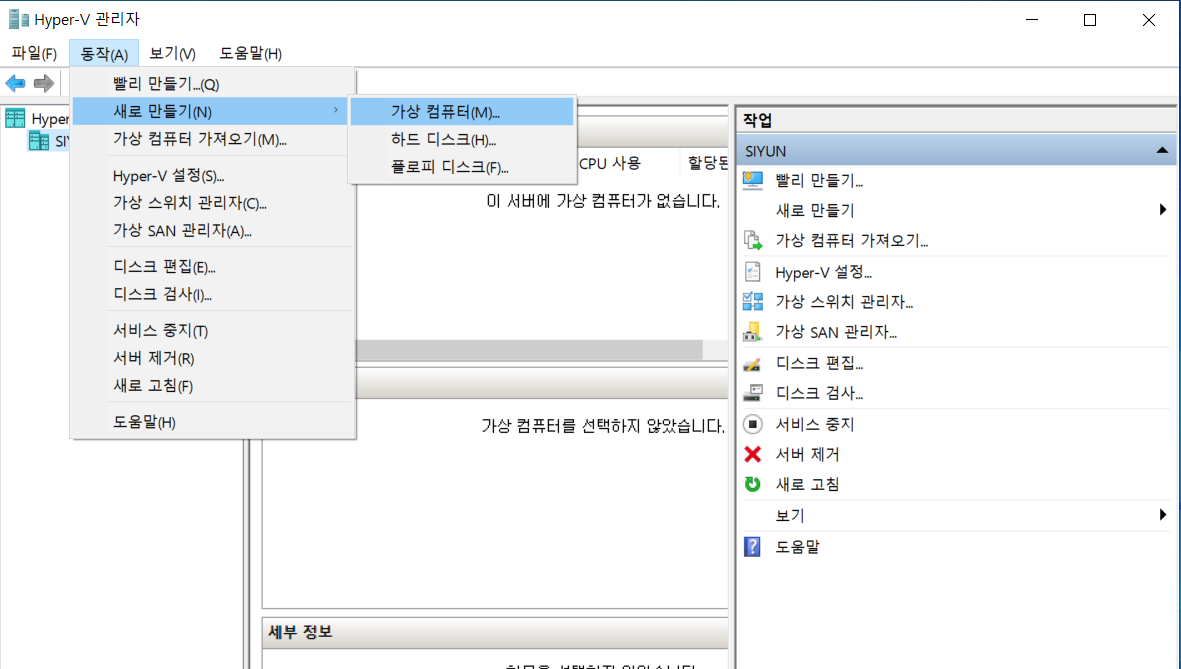Choose 가상 컴퓨터 가져오기(M)... menu entry

coord(212,139)
